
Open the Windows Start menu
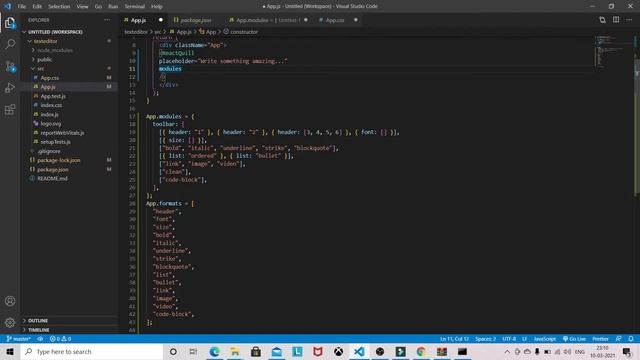[10, 351]
